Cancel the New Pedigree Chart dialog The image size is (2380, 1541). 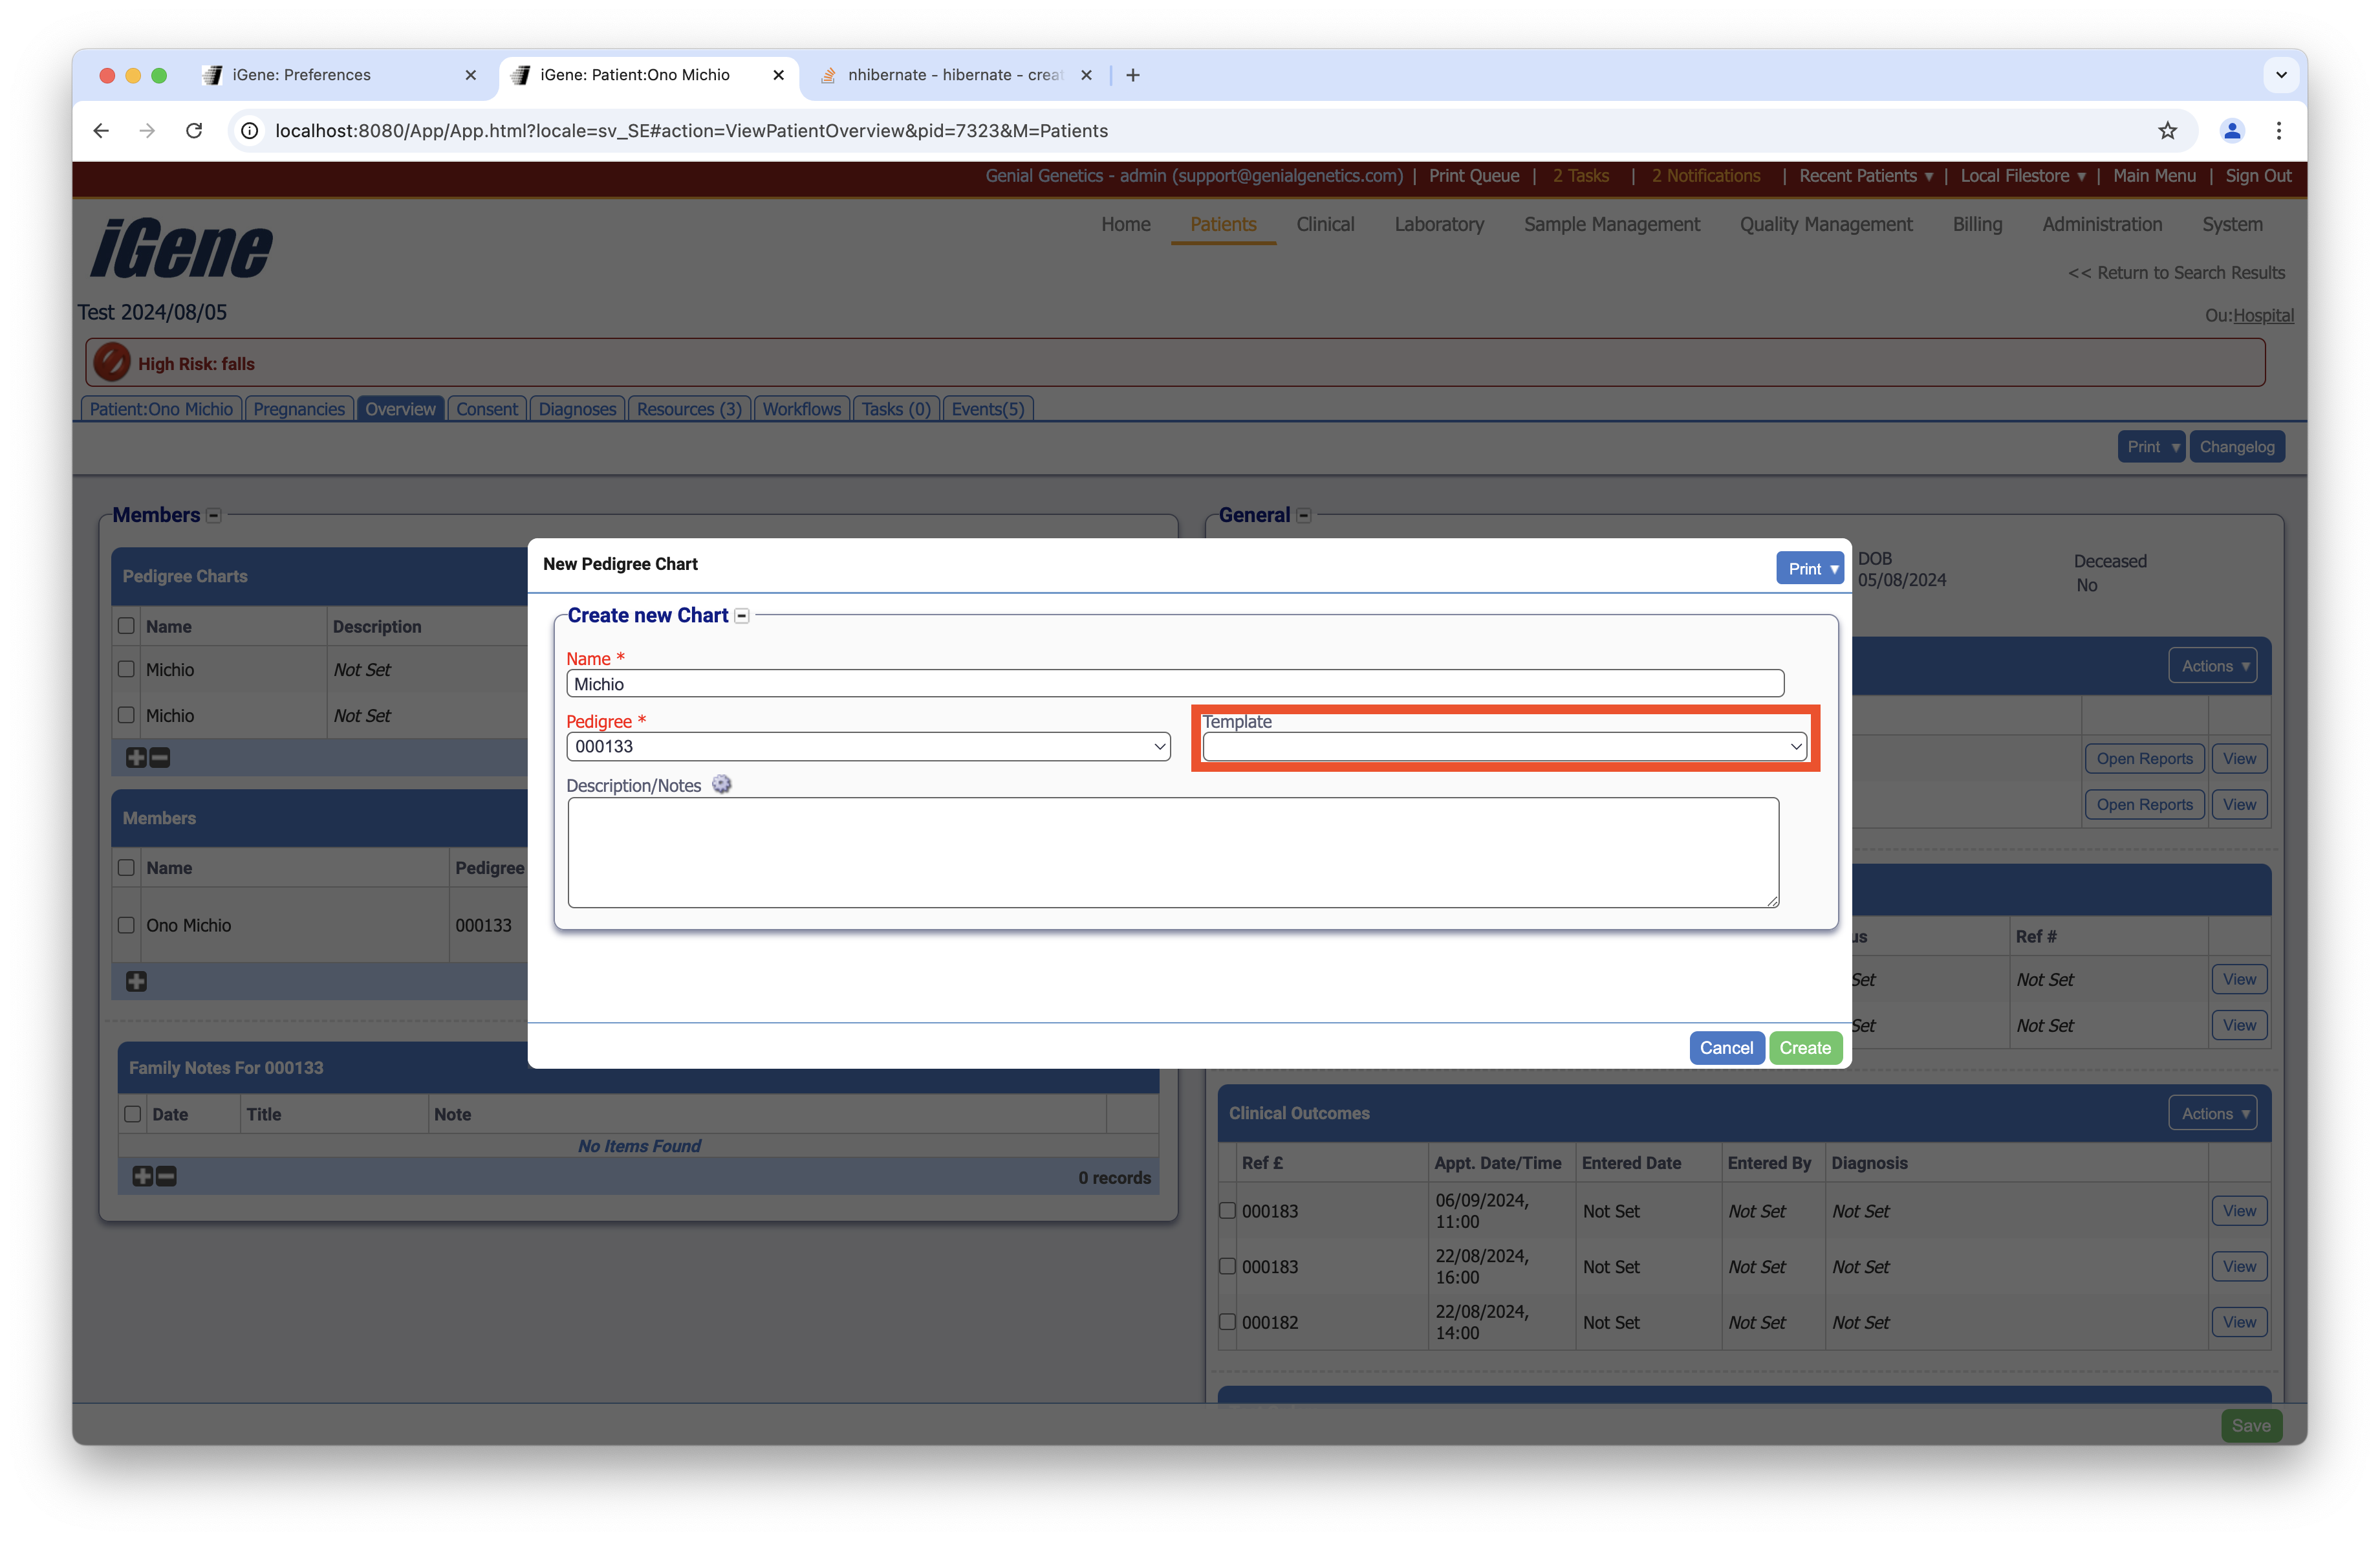pyautogui.click(x=1725, y=1048)
